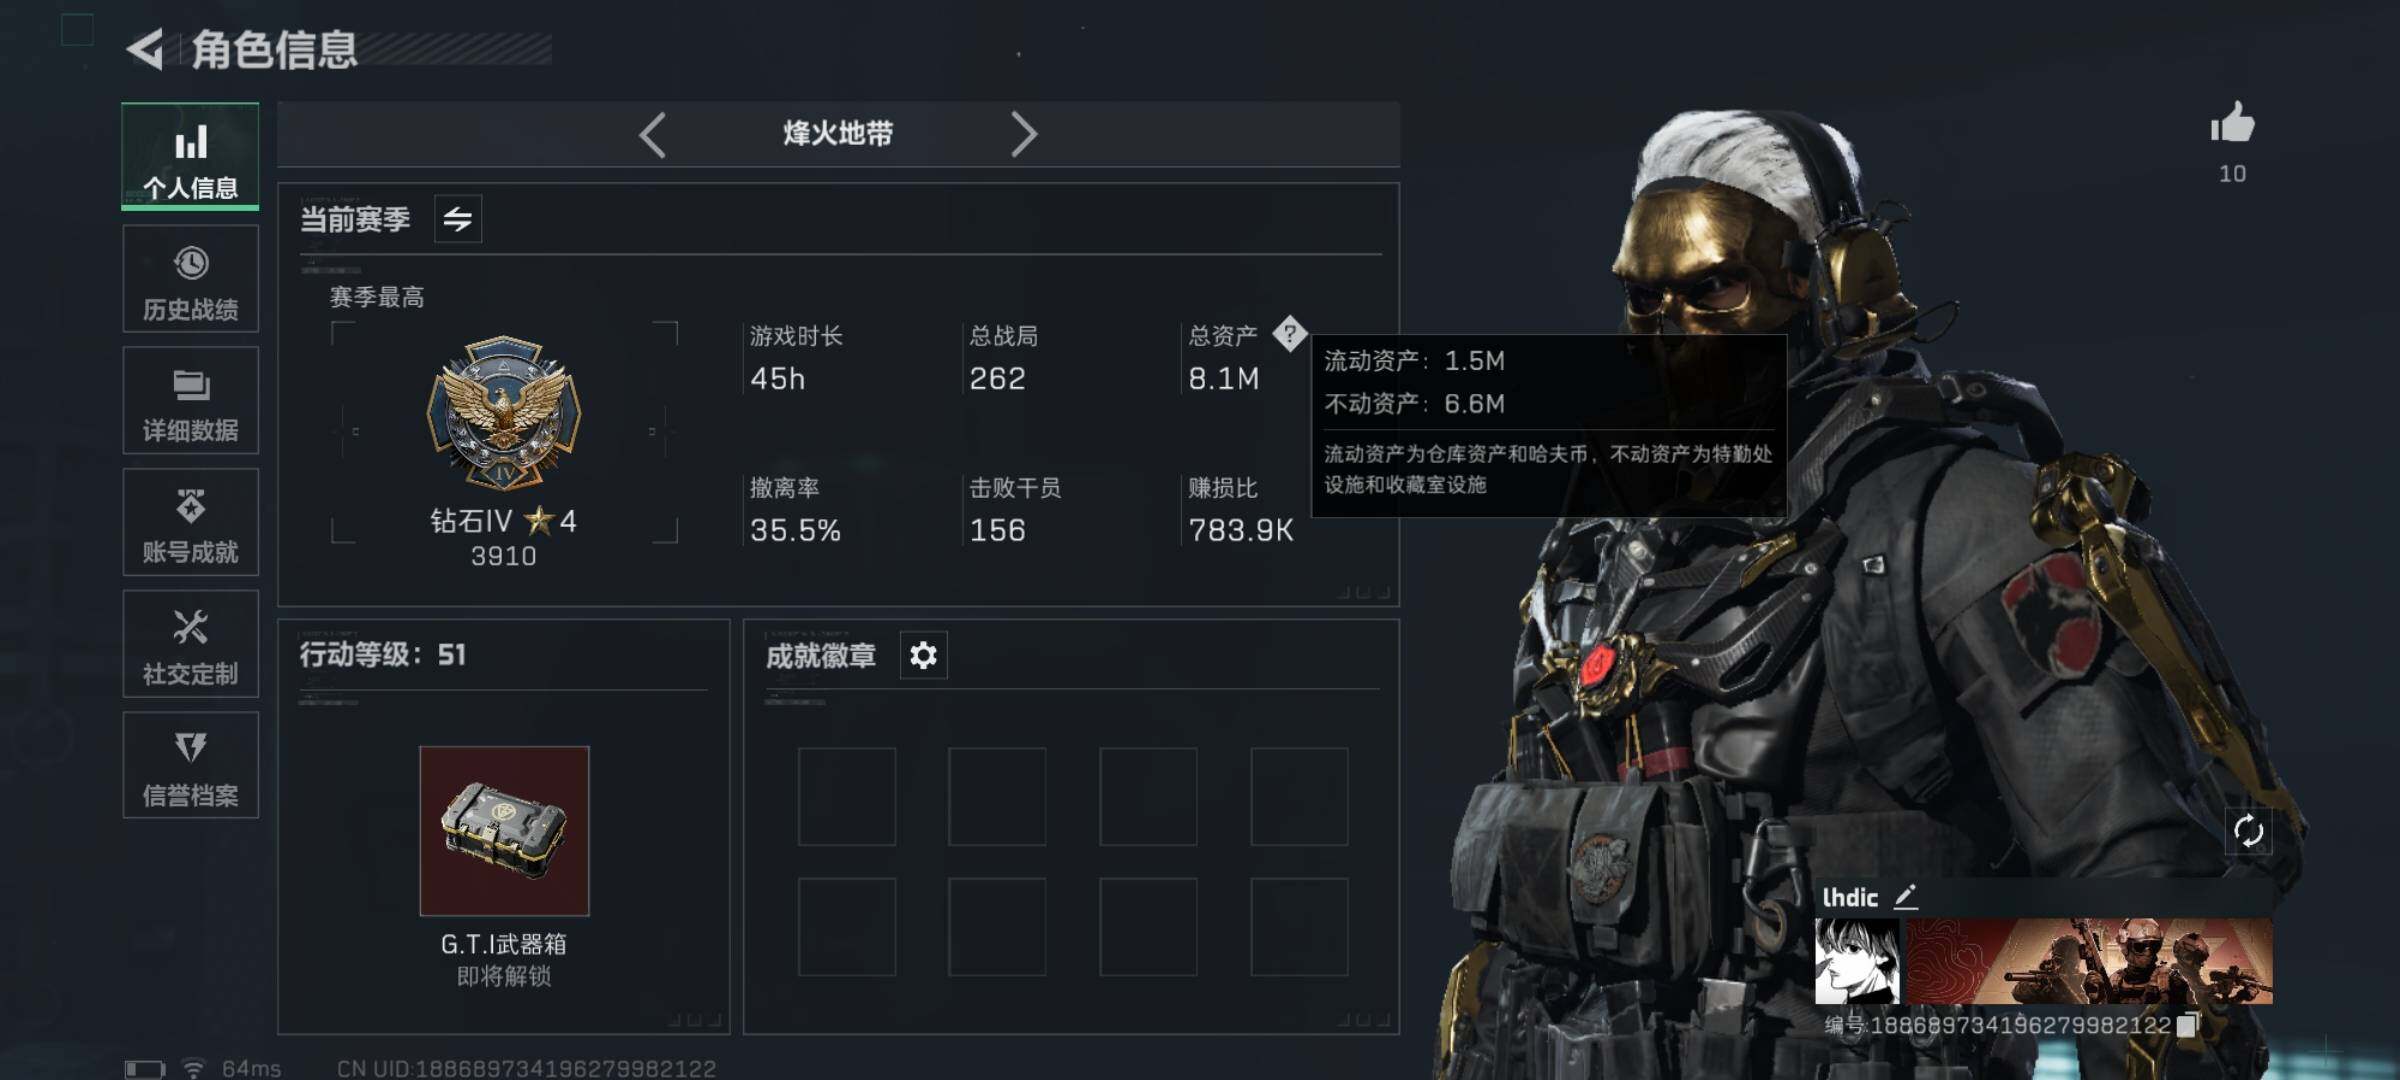
Task: Open the 社交定制 tab
Action: pyautogui.click(x=190, y=644)
